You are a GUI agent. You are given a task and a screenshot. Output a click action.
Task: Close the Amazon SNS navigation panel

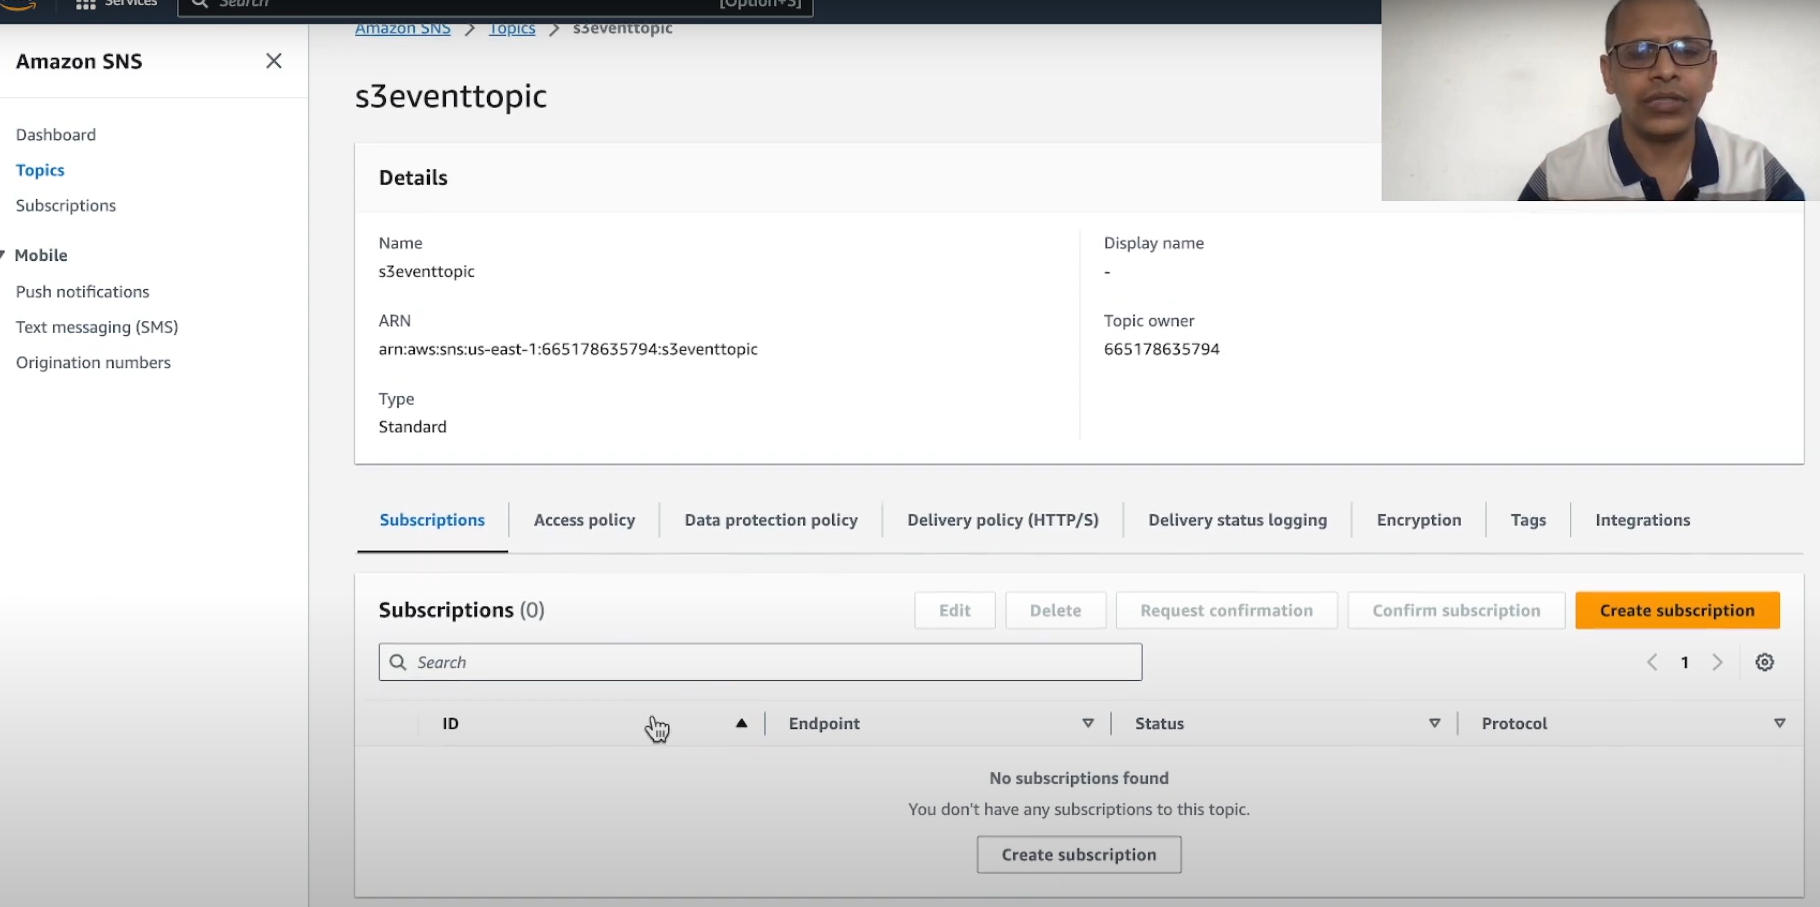click(x=274, y=61)
